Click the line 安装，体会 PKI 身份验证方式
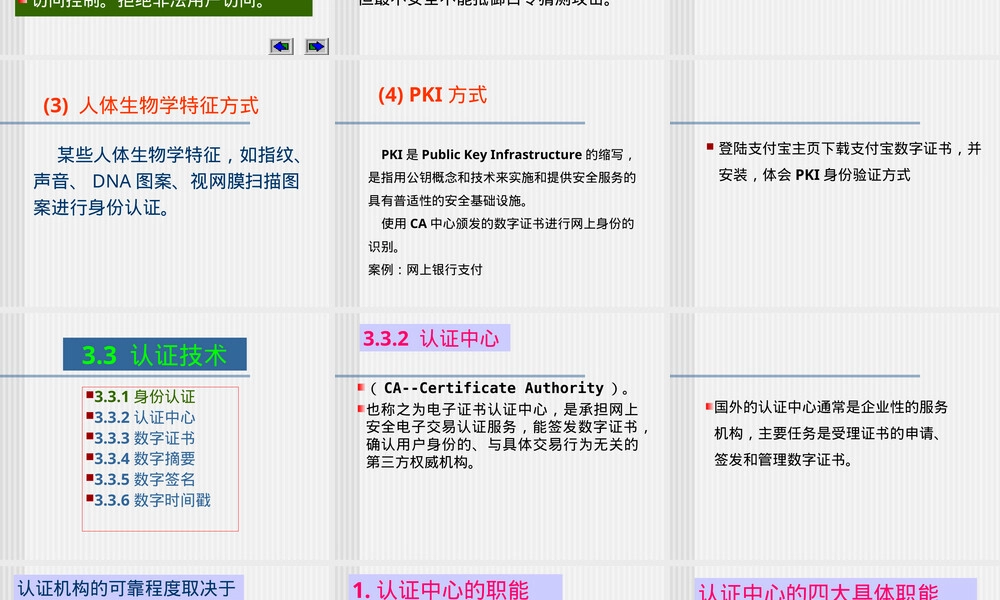The height and width of the screenshot is (600, 1000). point(814,175)
